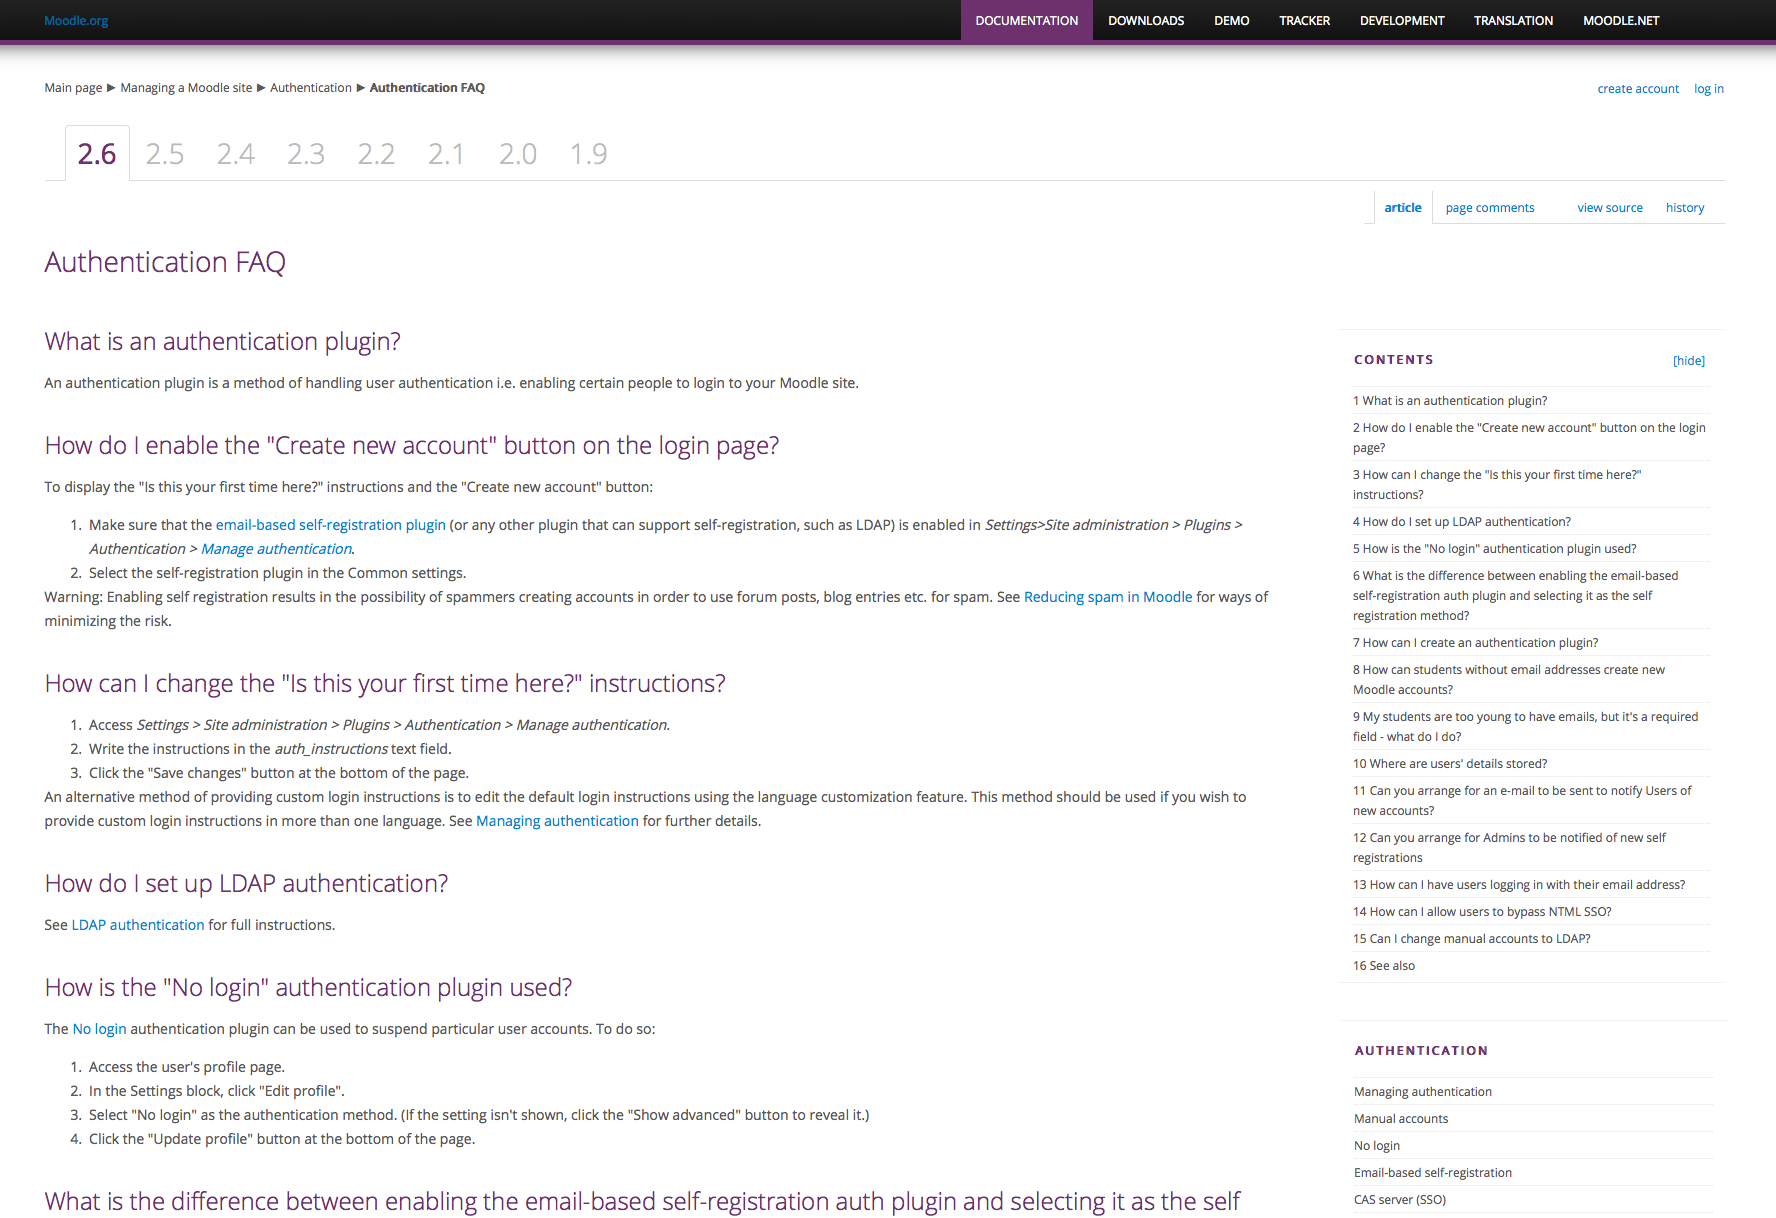The height and width of the screenshot is (1218, 1776).
Task: Switch to the 2.3 version tab
Action: [x=306, y=154]
